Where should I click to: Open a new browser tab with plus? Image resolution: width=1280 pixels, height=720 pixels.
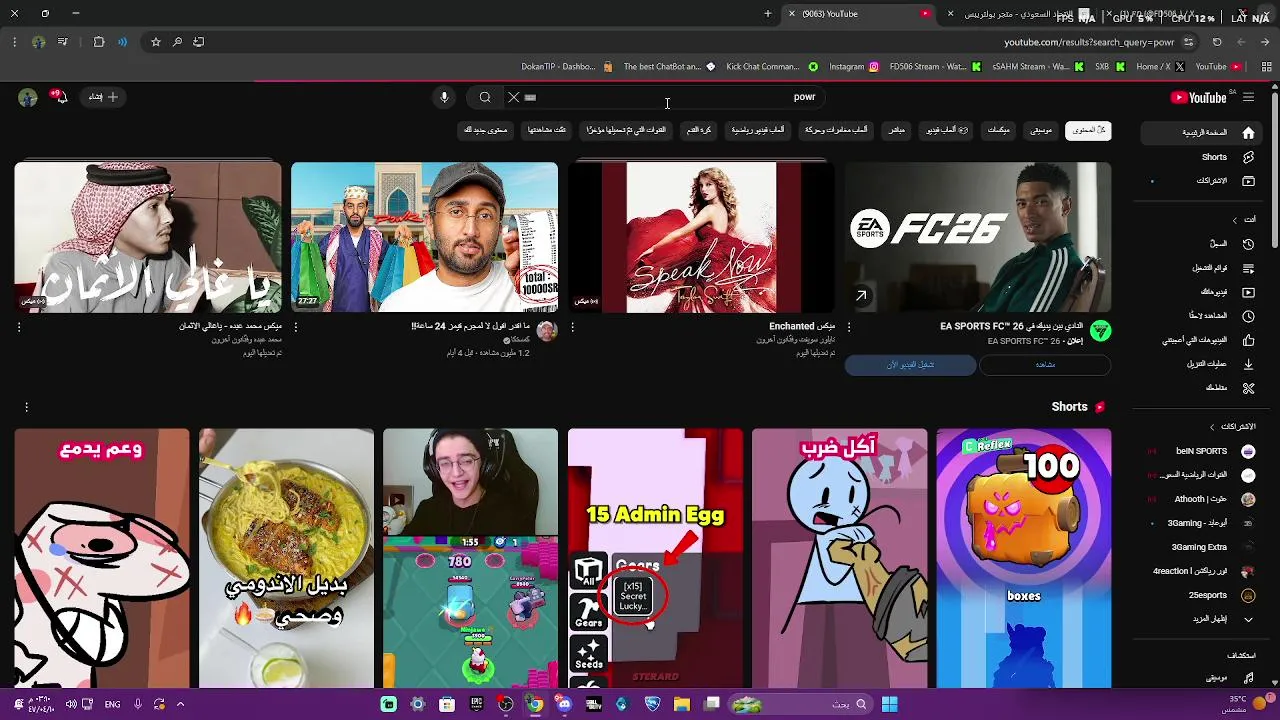(768, 14)
